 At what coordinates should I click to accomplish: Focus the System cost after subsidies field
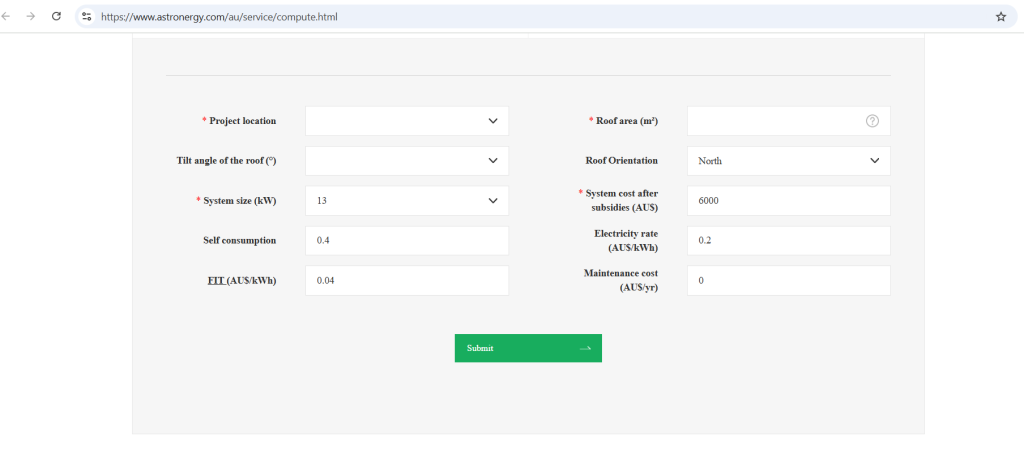[x=788, y=201]
